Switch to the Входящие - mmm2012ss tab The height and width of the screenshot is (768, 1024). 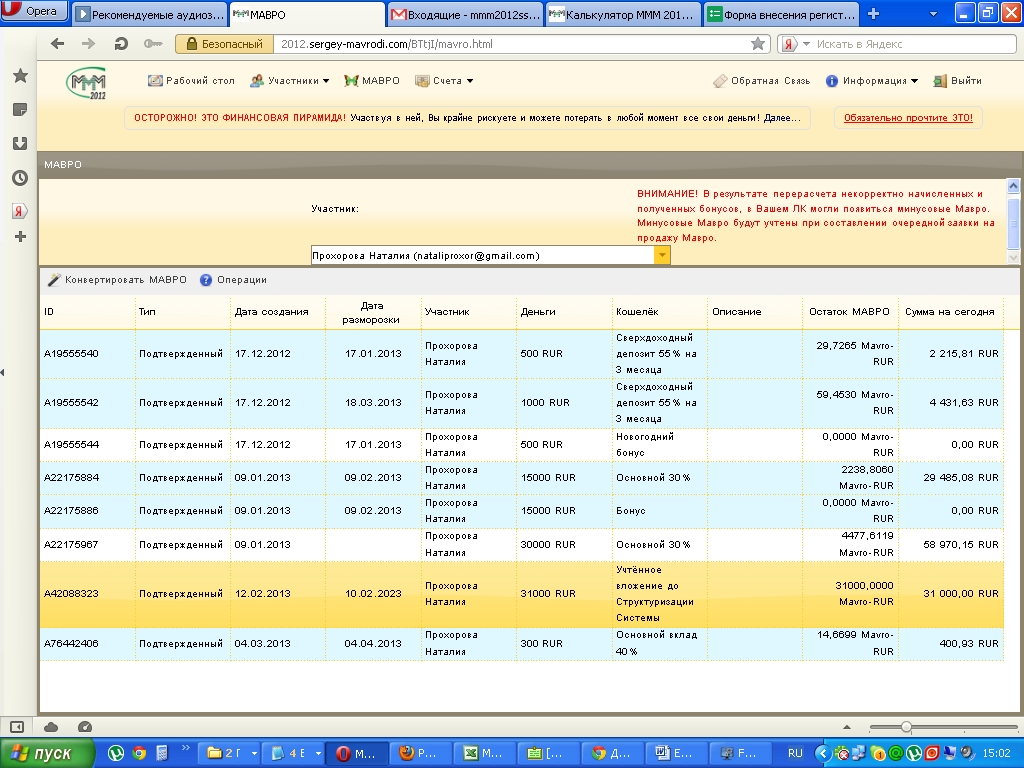click(x=466, y=14)
